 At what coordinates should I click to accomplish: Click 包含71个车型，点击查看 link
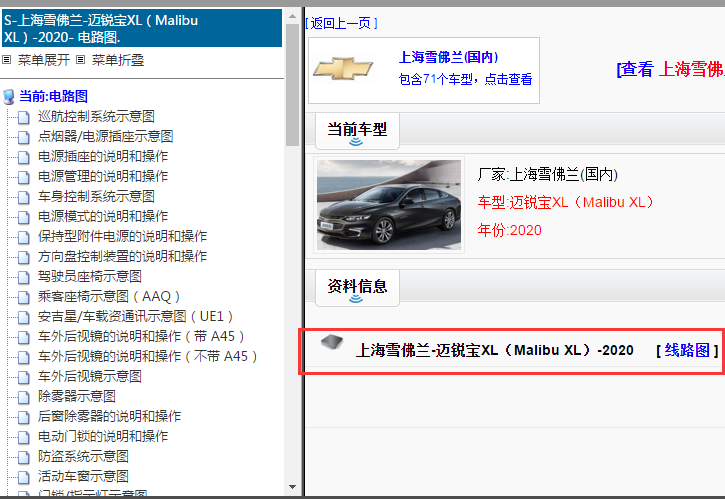pos(465,79)
